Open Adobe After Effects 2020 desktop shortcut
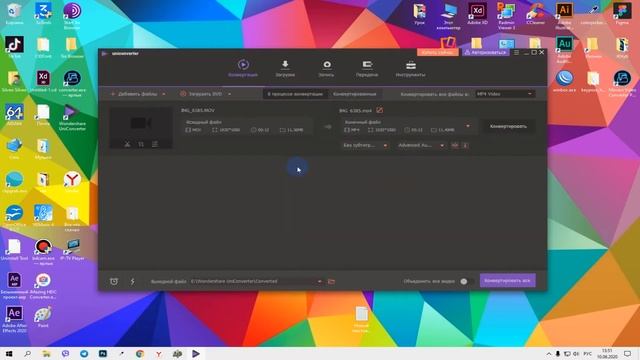Image resolution: width=640 pixels, height=360 pixels. [x=14, y=319]
